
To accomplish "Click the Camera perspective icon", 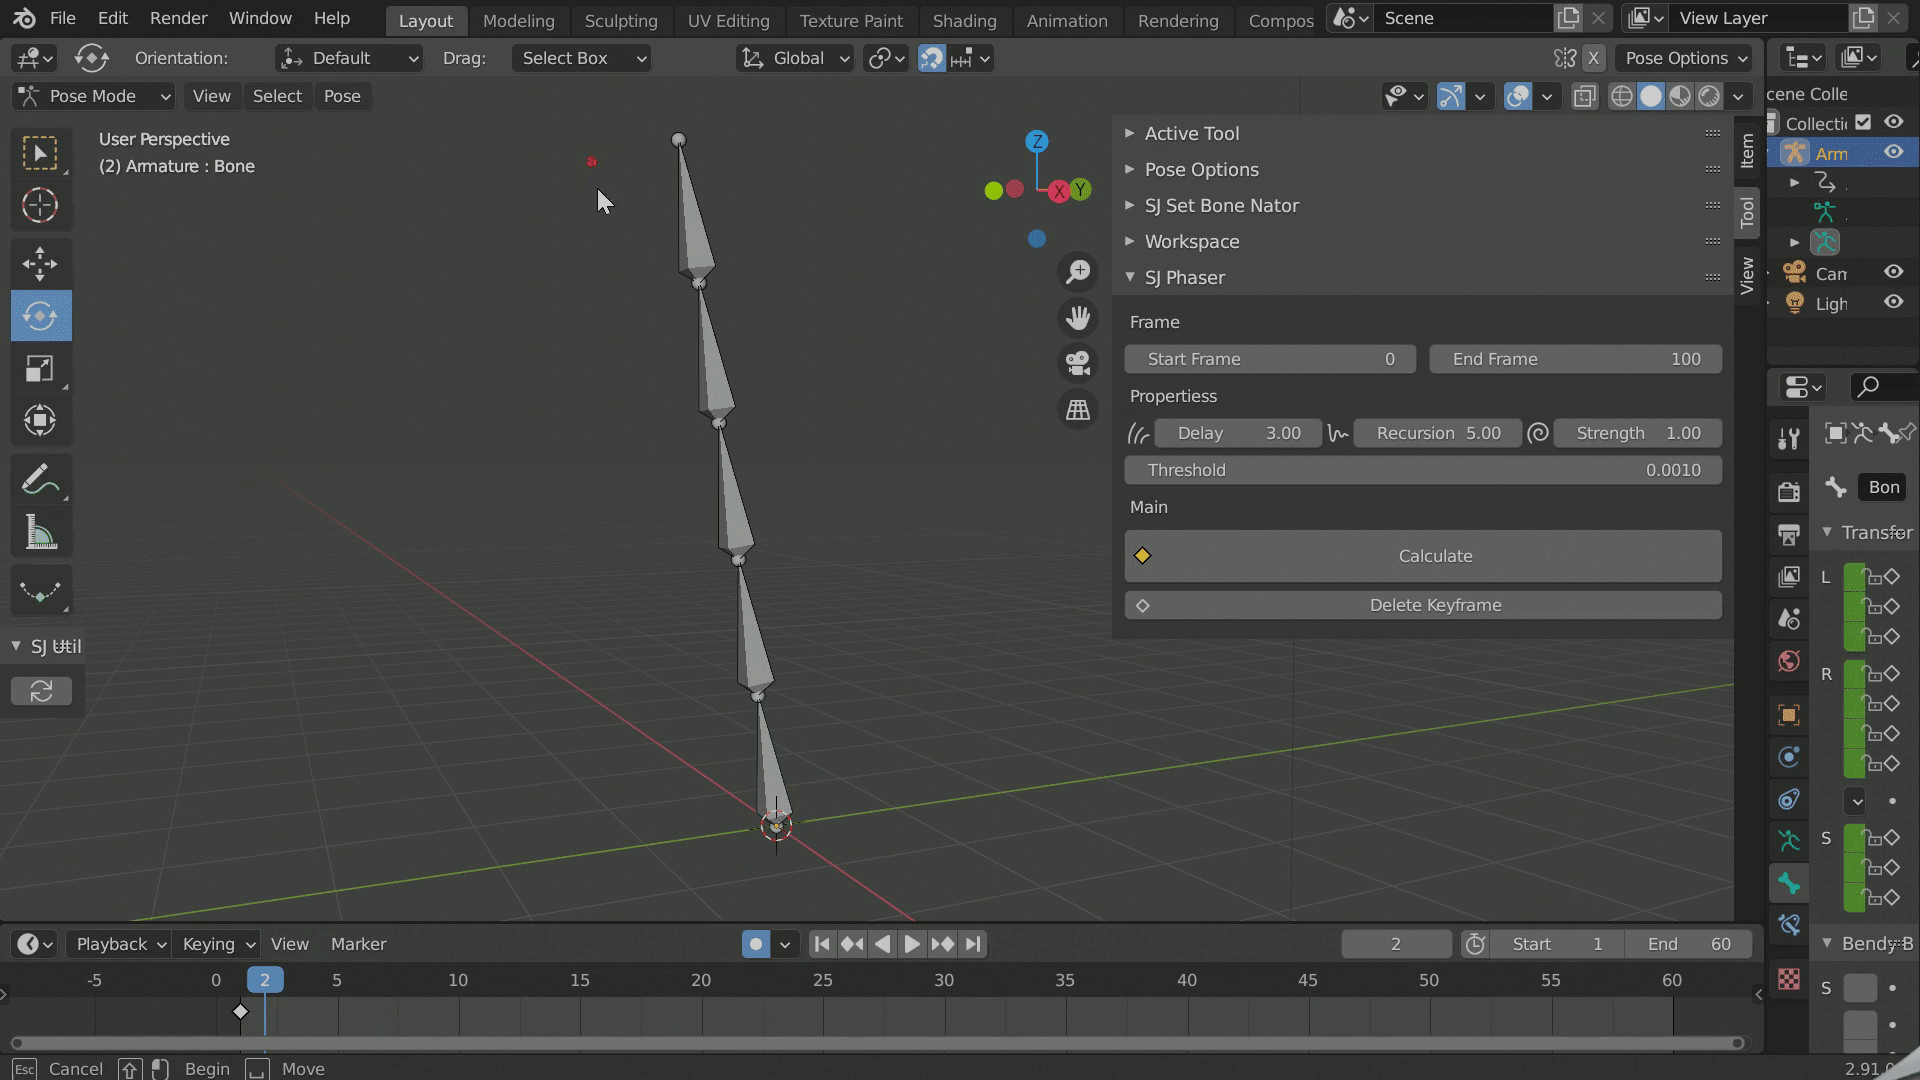I will point(1077,364).
